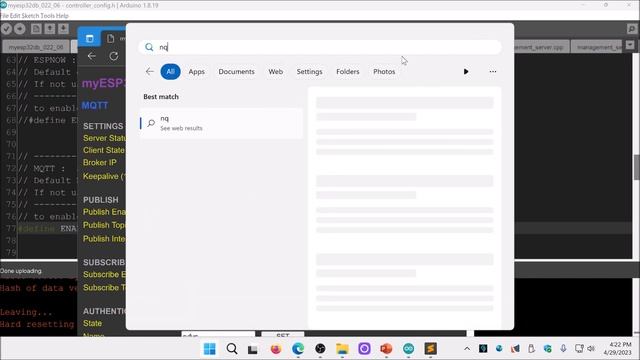Screen dimensions: 640x360
Task: Launch Firefox from the taskbar
Action: 276,349
